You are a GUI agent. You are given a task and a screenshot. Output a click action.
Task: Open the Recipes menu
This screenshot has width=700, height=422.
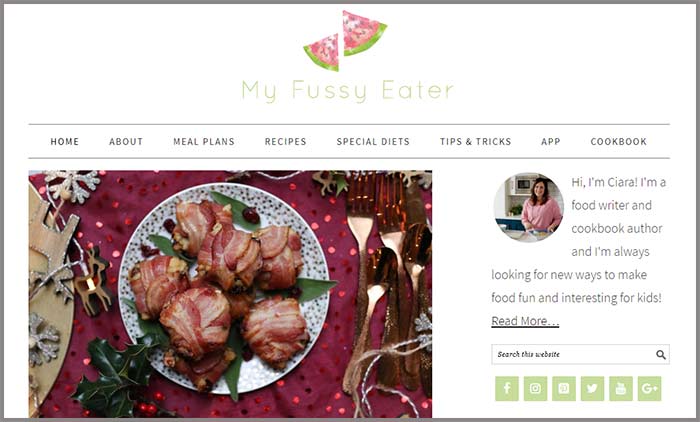point(286,142)
